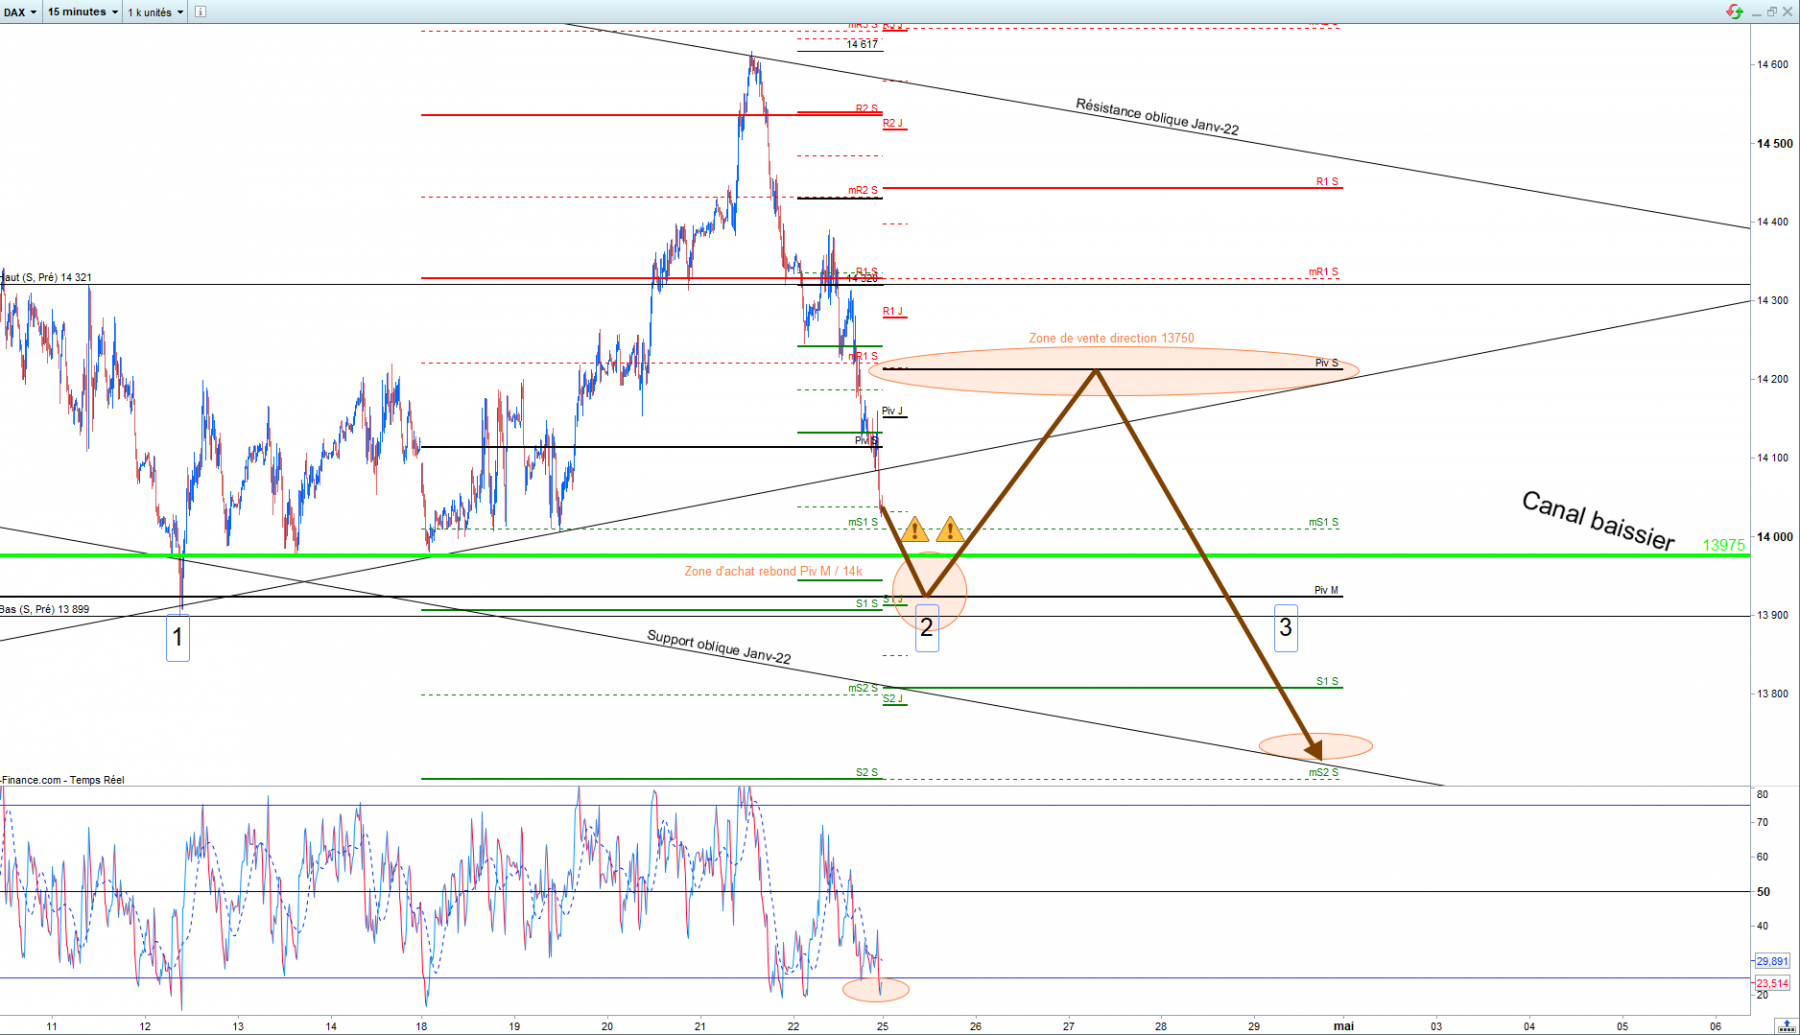Click the 'Piv J' pivot label
The width and height of the screenshot is (1800, 1035).
click(x=892, y=411)
